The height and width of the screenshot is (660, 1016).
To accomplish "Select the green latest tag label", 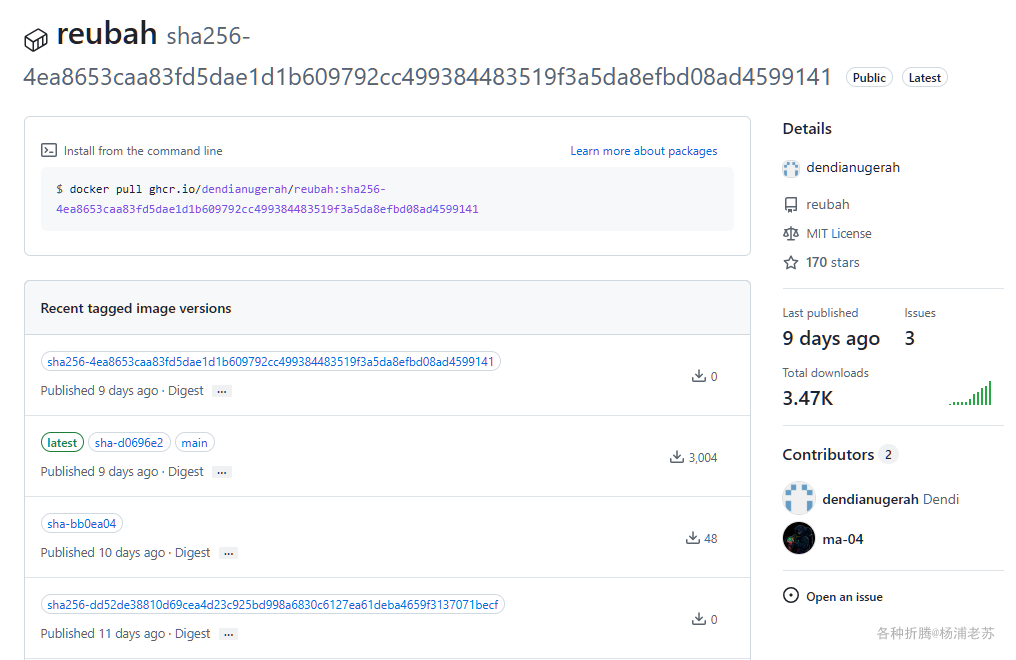I will 62,443.
